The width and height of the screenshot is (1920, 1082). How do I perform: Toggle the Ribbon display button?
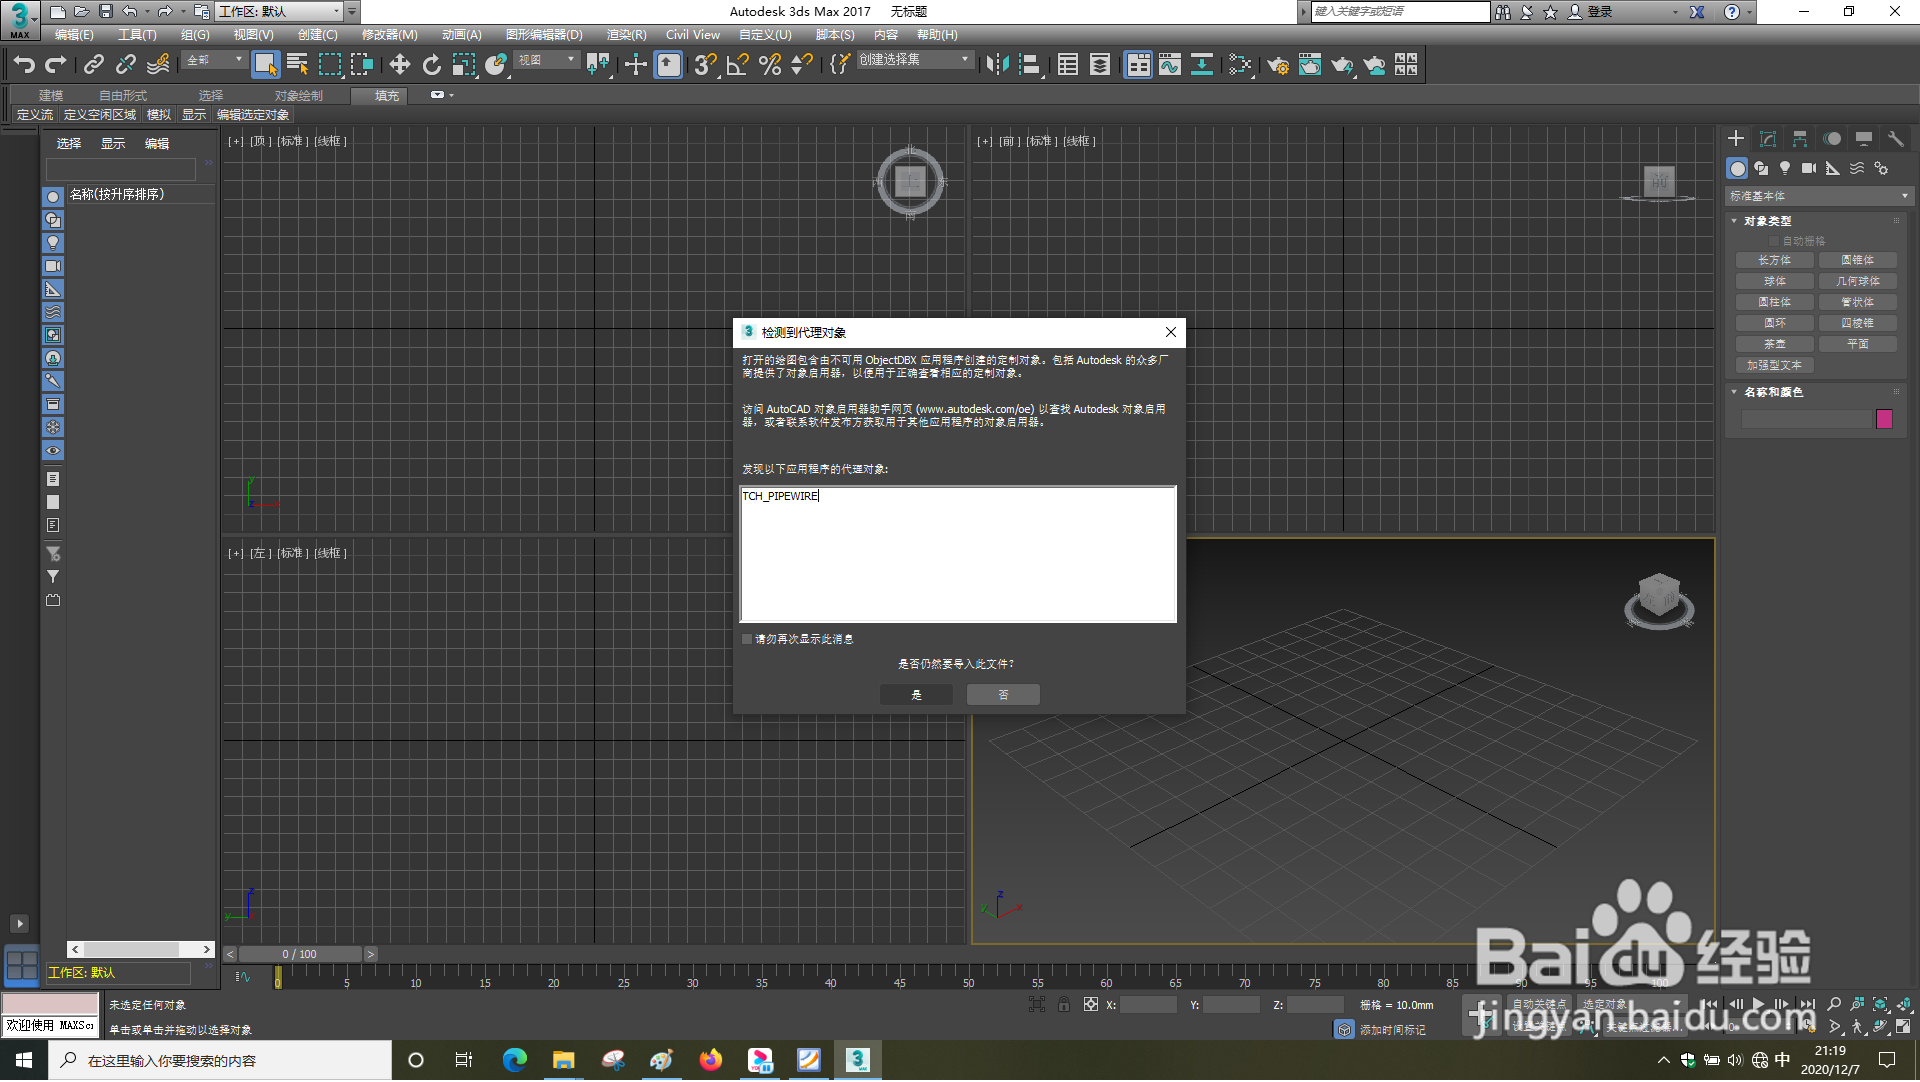pos(1138,65)
